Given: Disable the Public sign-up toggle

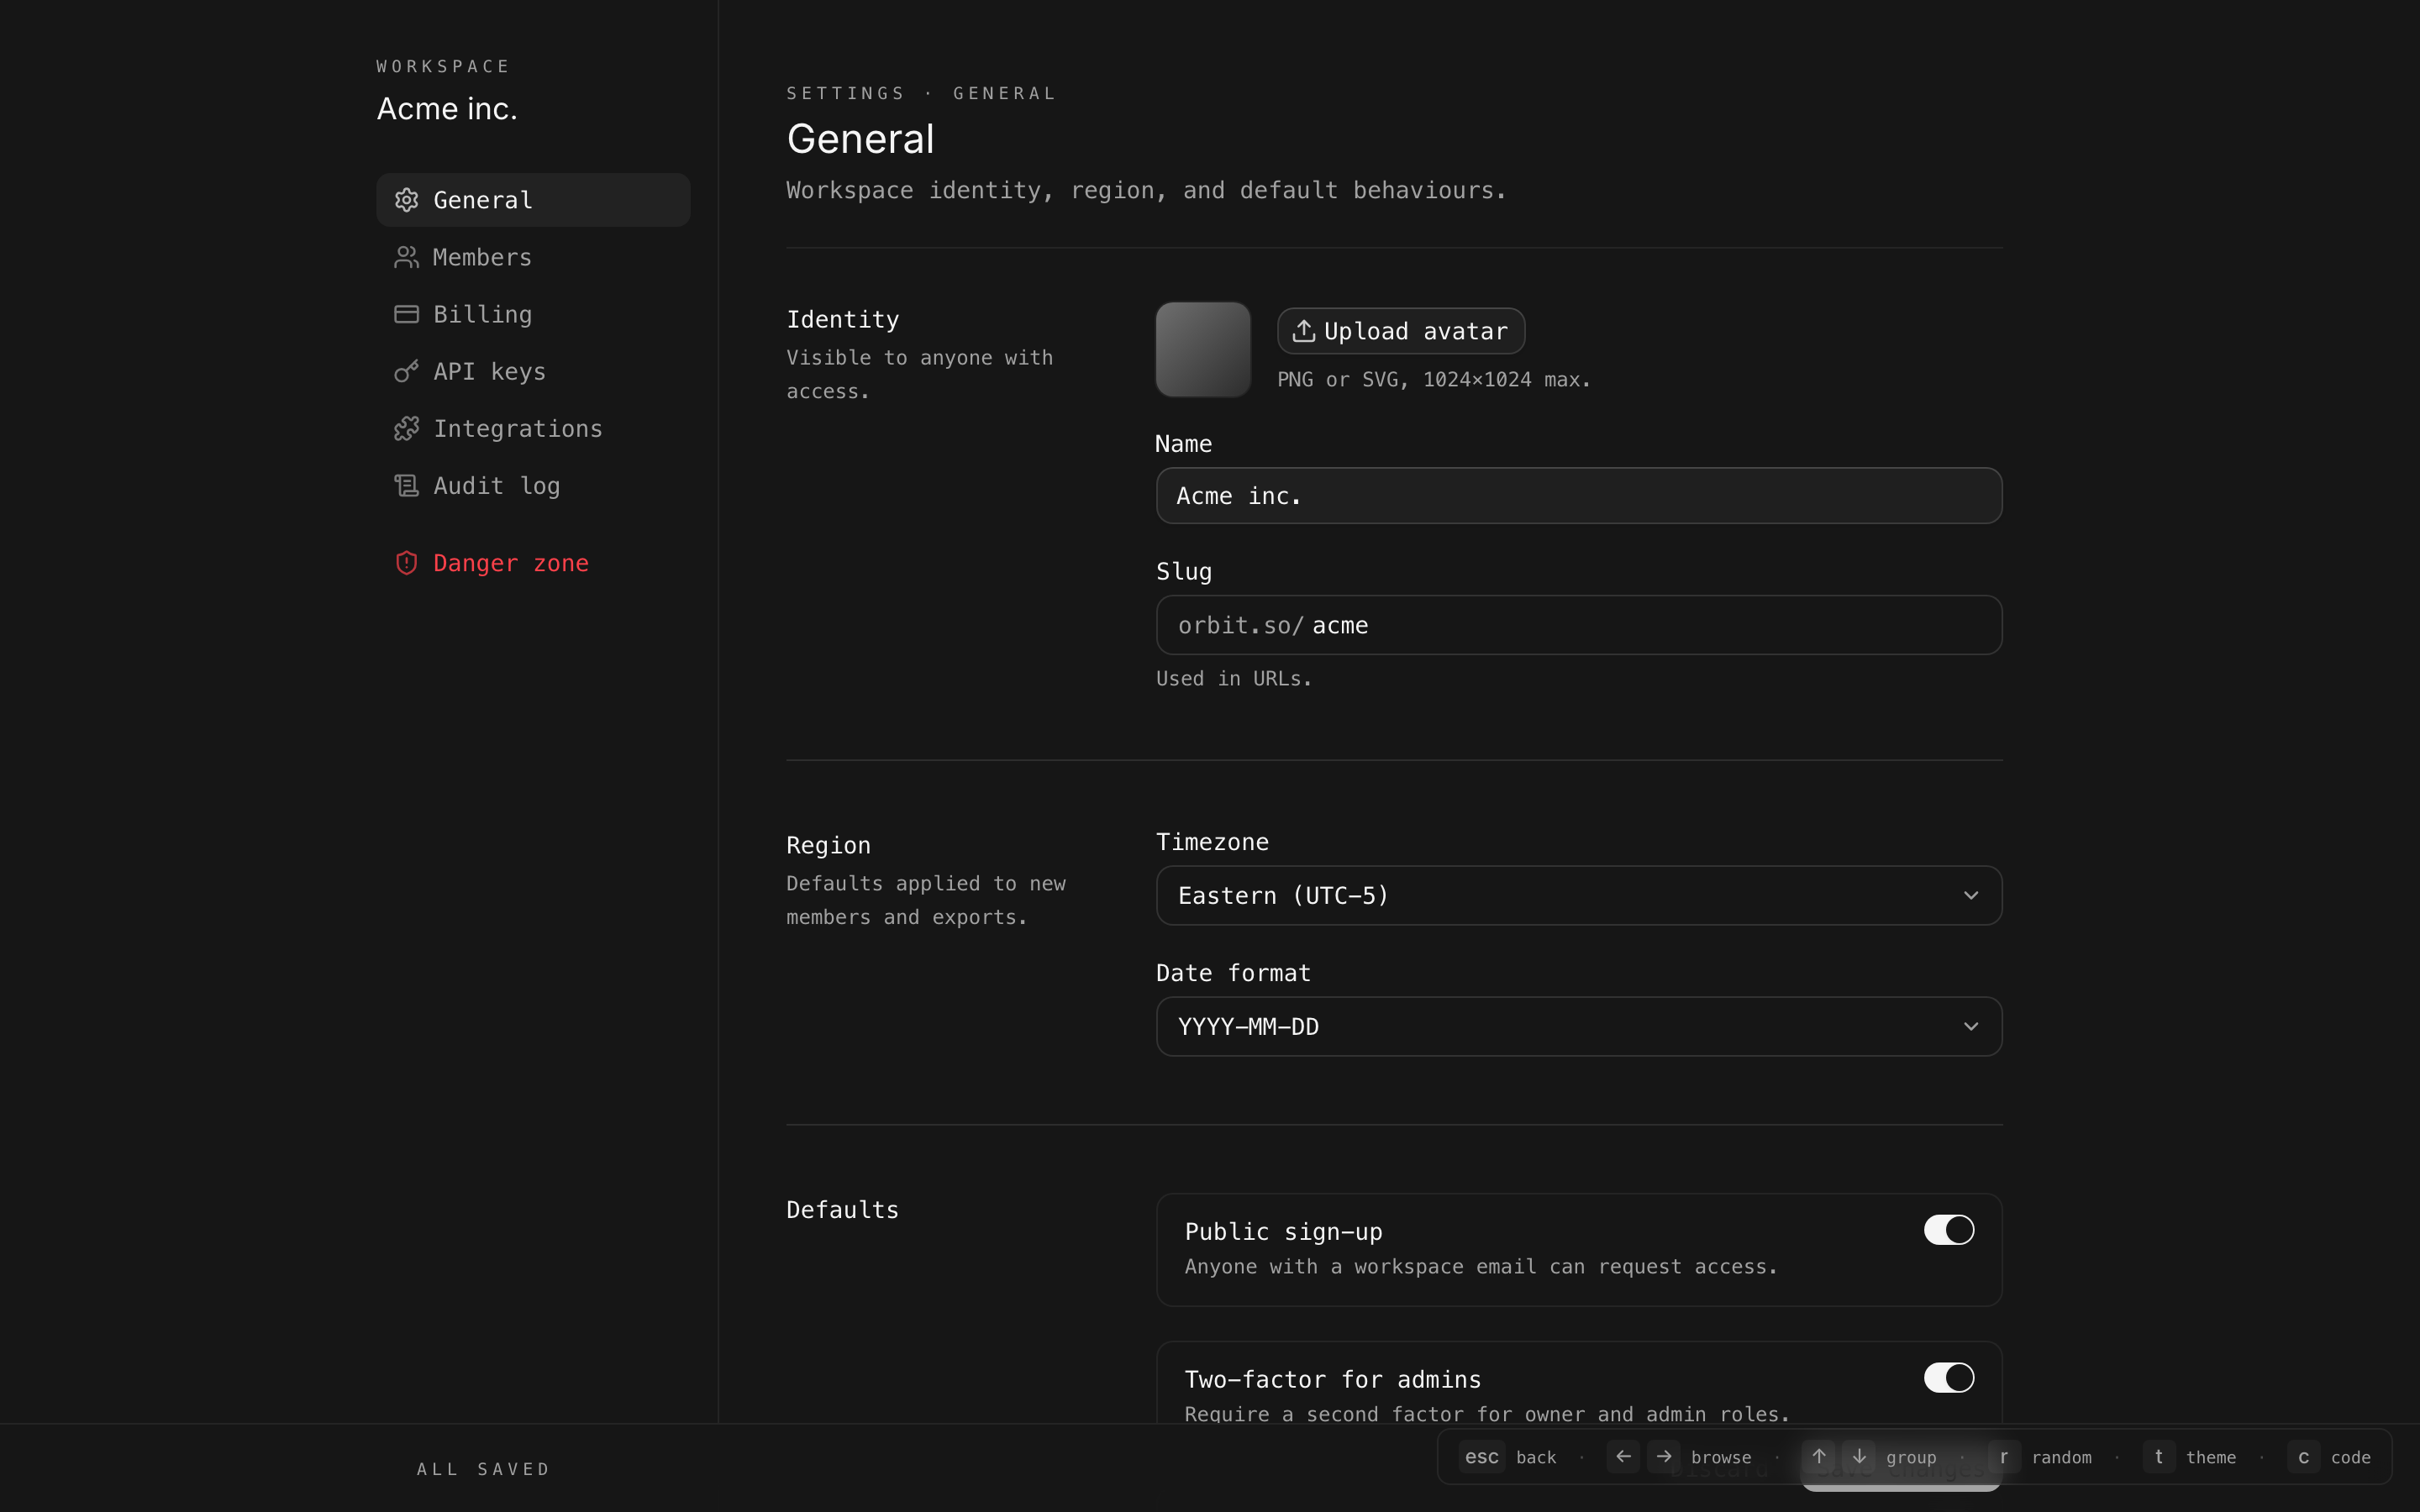Looking at the screenshot, I should coord(1948,1230).
